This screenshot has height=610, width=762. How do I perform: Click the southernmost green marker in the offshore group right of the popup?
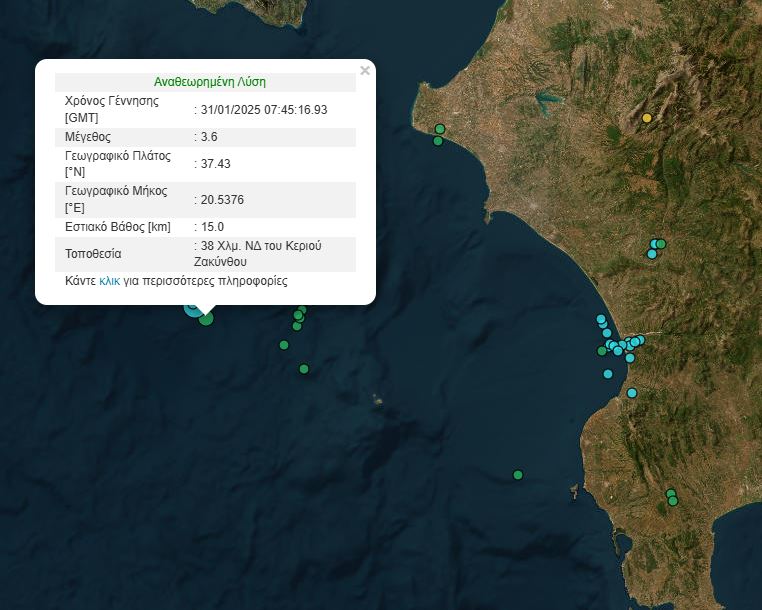[304, 369]
